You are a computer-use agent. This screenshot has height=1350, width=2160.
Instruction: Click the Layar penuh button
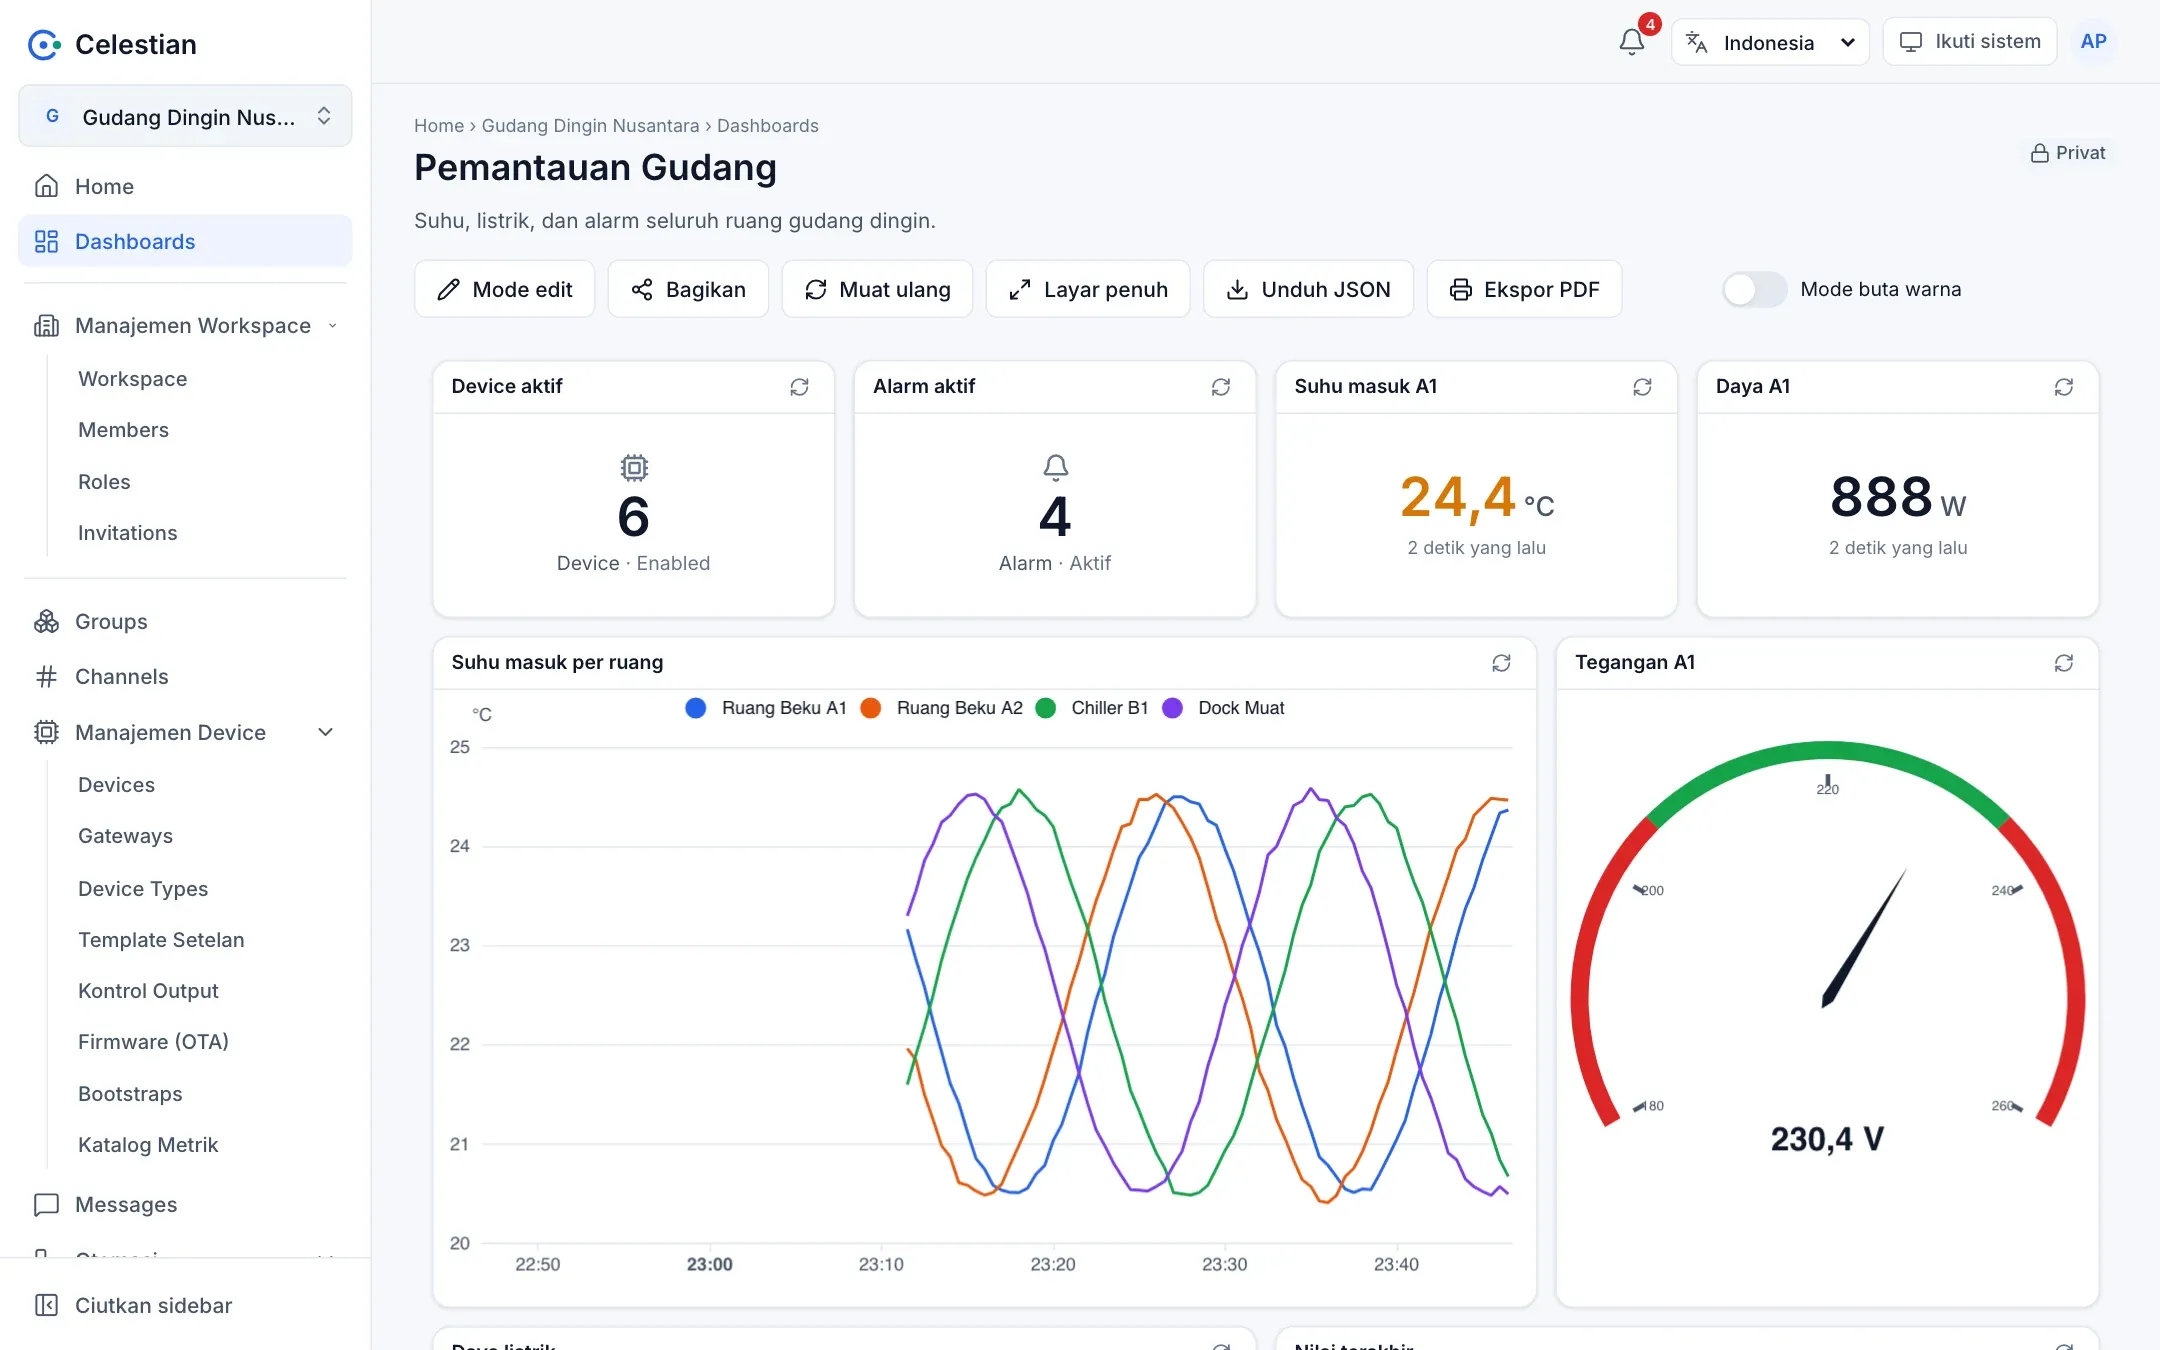coord(1088,289)
